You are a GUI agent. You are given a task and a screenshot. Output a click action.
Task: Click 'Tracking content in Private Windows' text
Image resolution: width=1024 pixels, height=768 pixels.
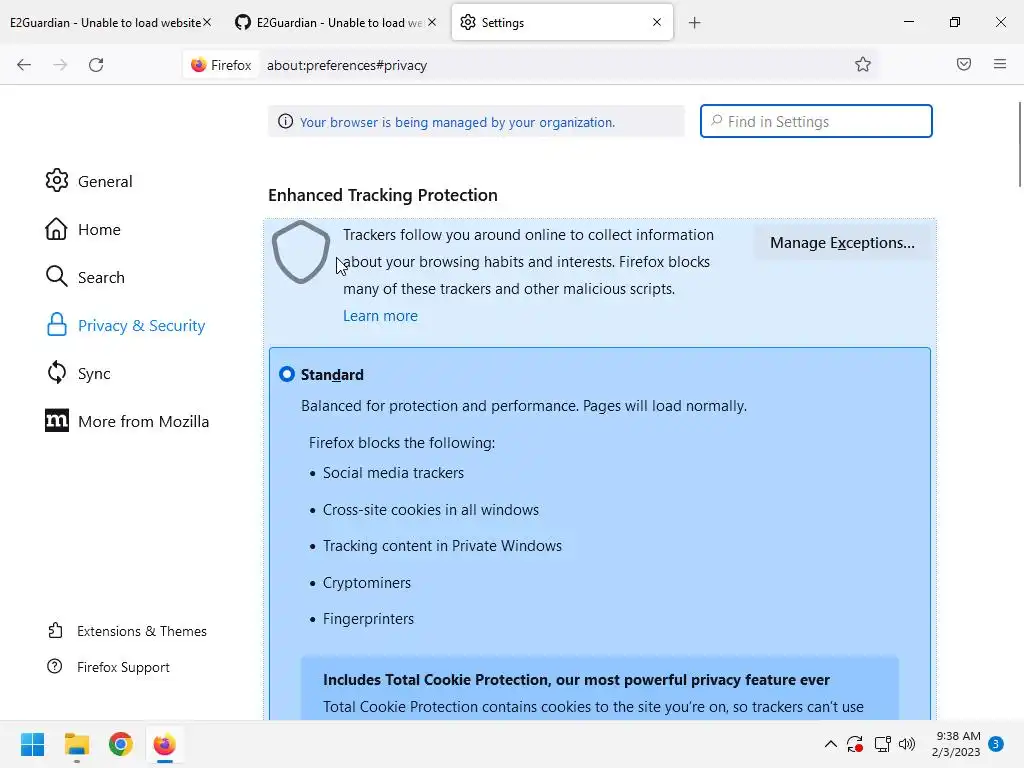[x=442, y=546]
